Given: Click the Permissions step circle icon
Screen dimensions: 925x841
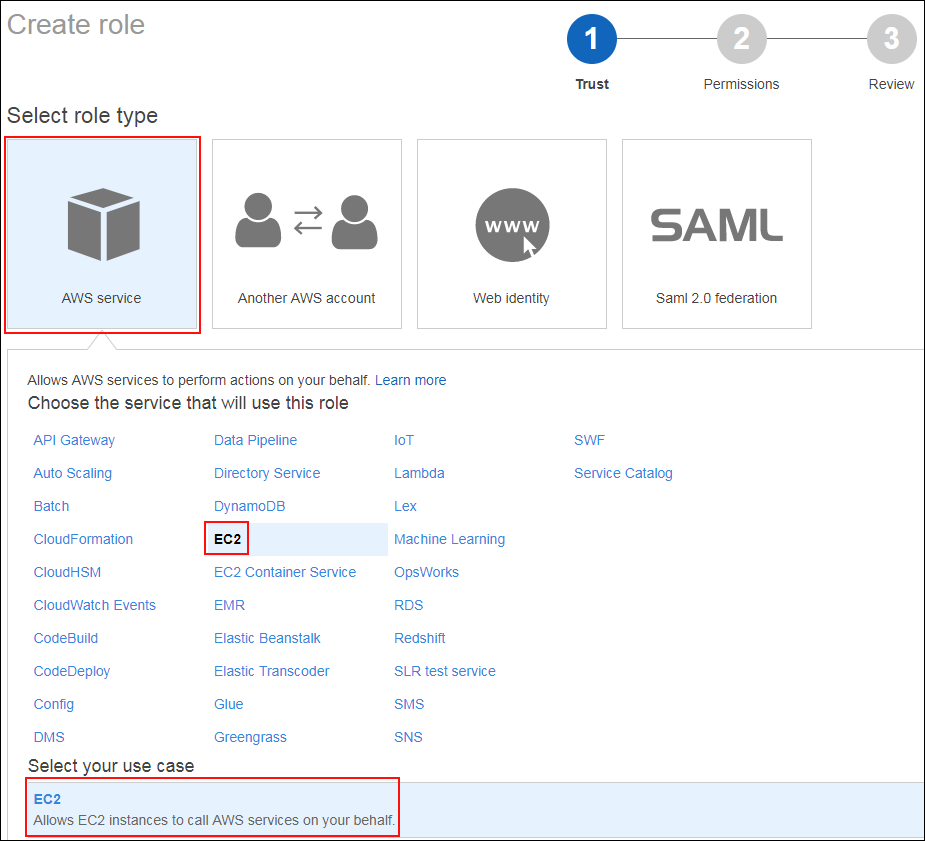Looking at the screenshot, I should (x=741, y=38).
